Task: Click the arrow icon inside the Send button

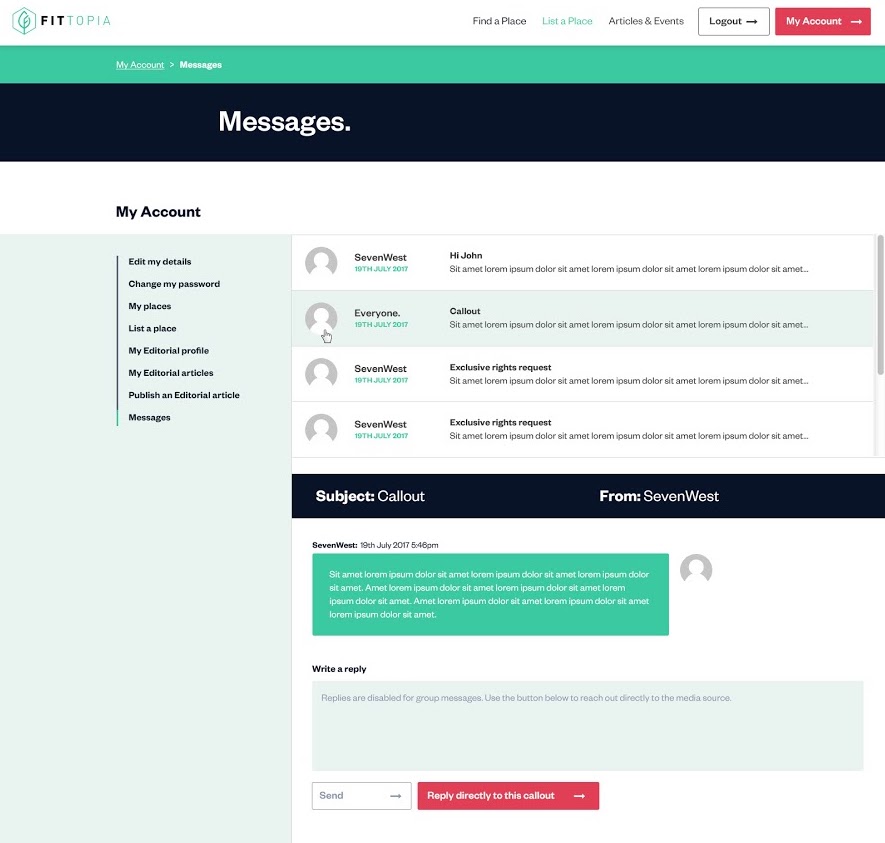Action: click(394, 795)
